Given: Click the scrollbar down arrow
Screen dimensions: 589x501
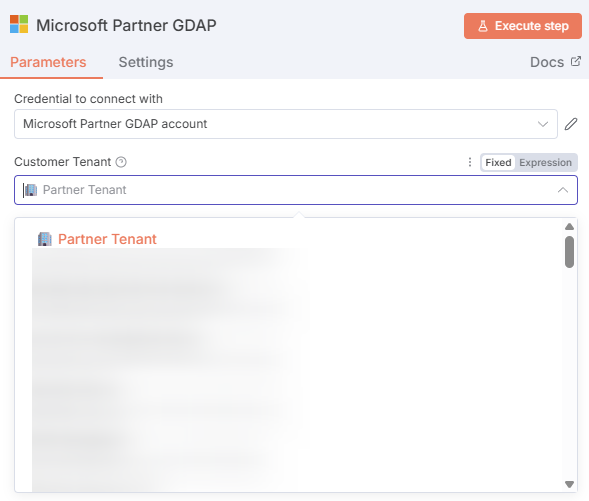Looking at the screenshot, I should [569, 484].
